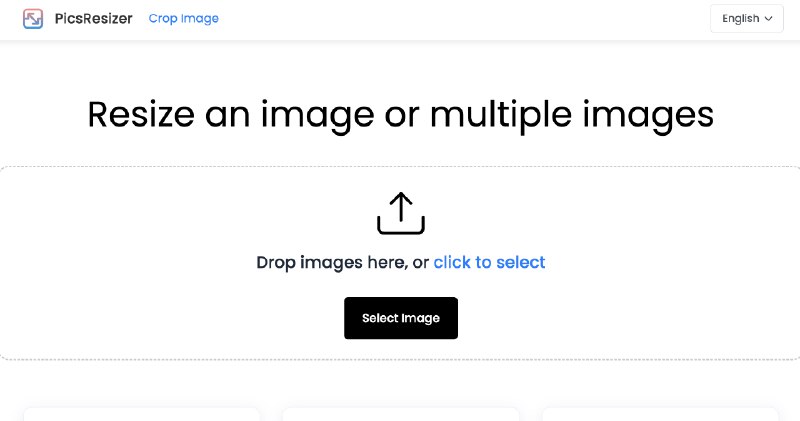Click the "Resize an image or multiple images" heading
The image size is (800, 421).
pyautogui.click(x=401, y=115)
